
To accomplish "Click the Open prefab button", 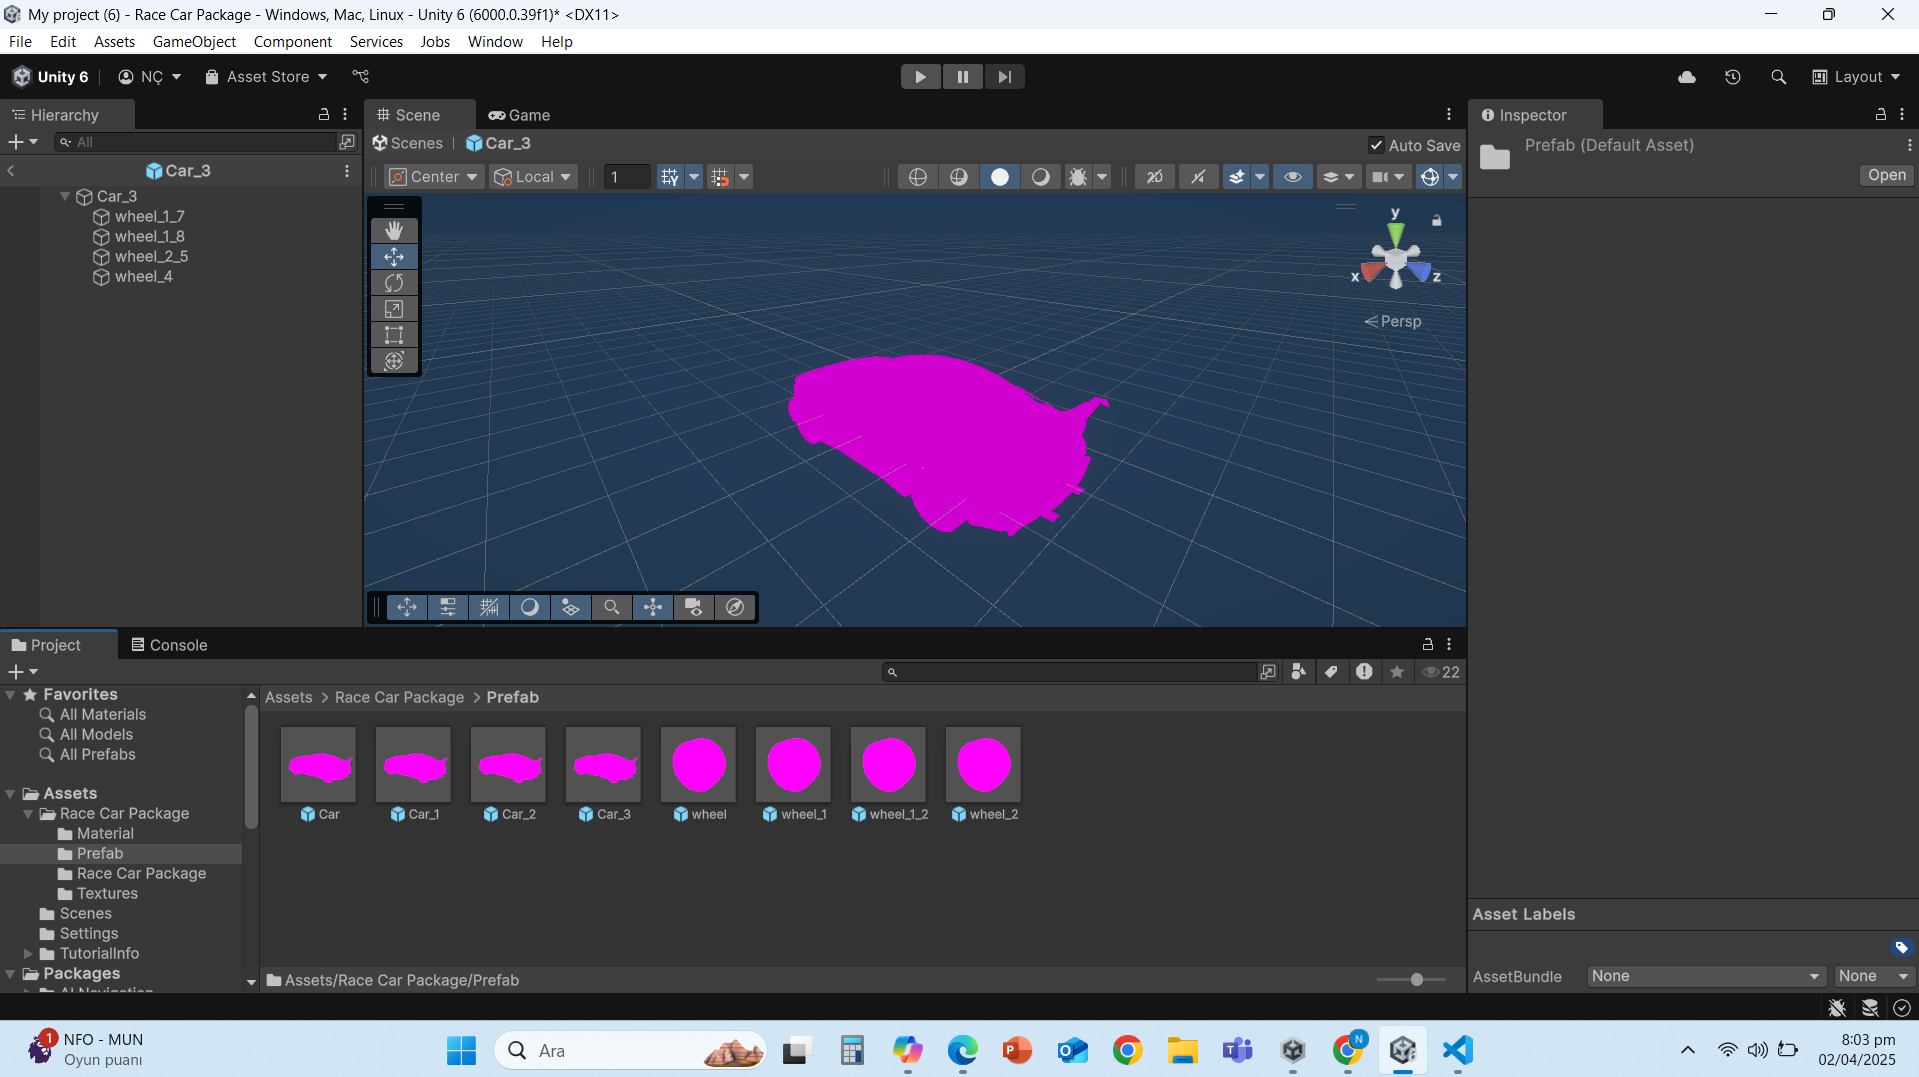I will [1887, 175].
